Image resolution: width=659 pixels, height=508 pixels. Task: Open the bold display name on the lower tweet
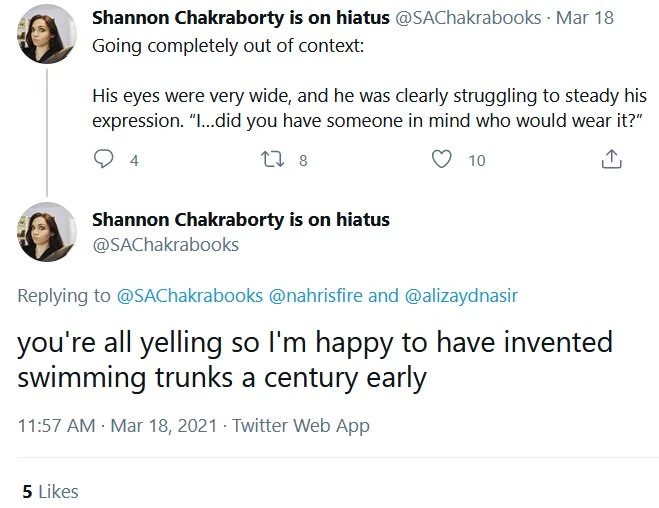[240, 219]
